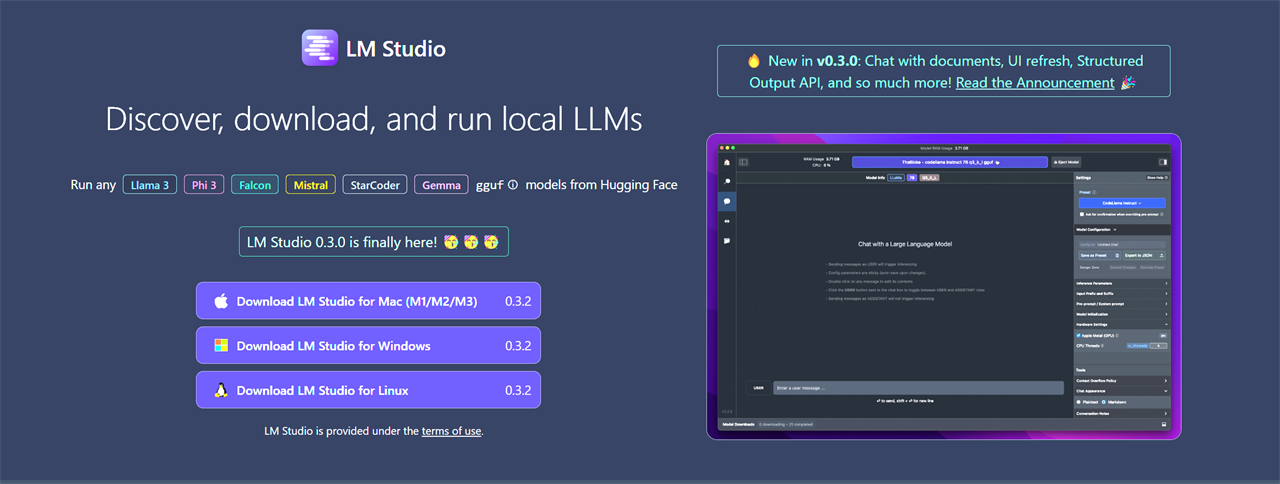Toggle the Apple Metal (GPU) checkbox
The width and height of the screenshot is (1280, 484).
1079,335
